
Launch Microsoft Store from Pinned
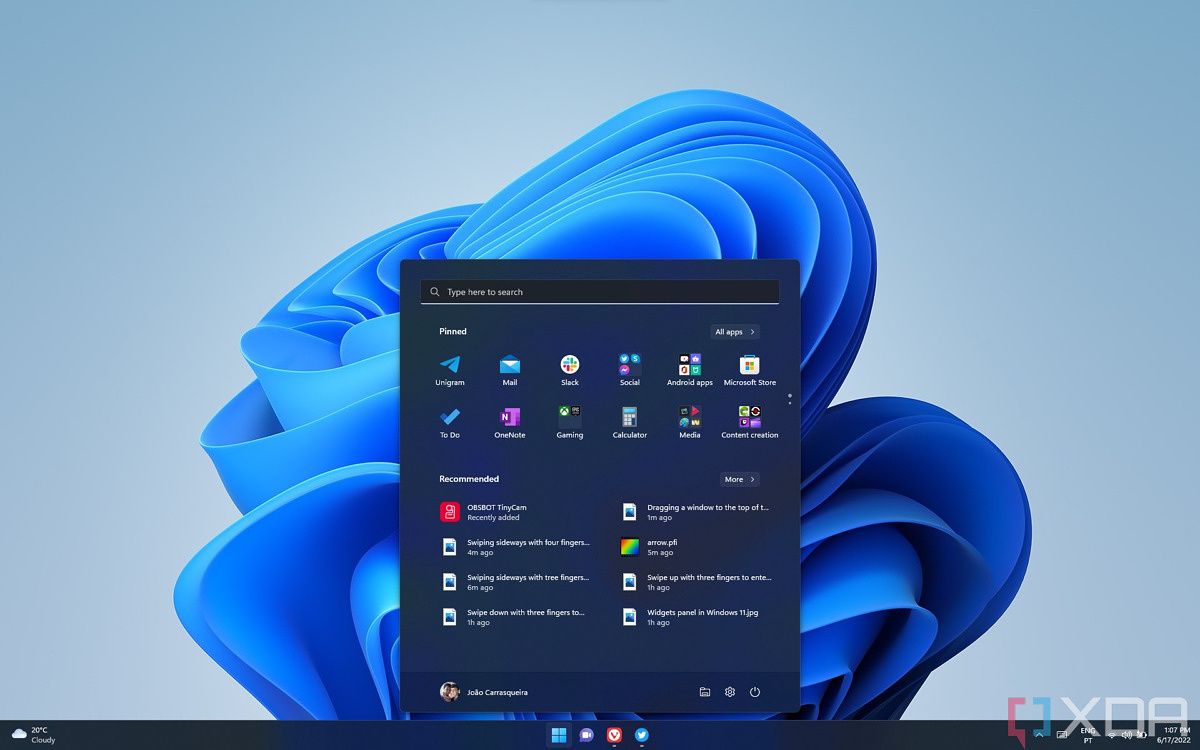click(750, 371)
